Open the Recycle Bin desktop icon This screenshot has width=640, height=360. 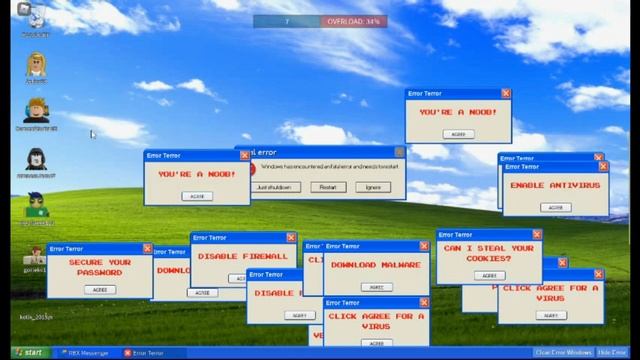[x=36, y=18]
